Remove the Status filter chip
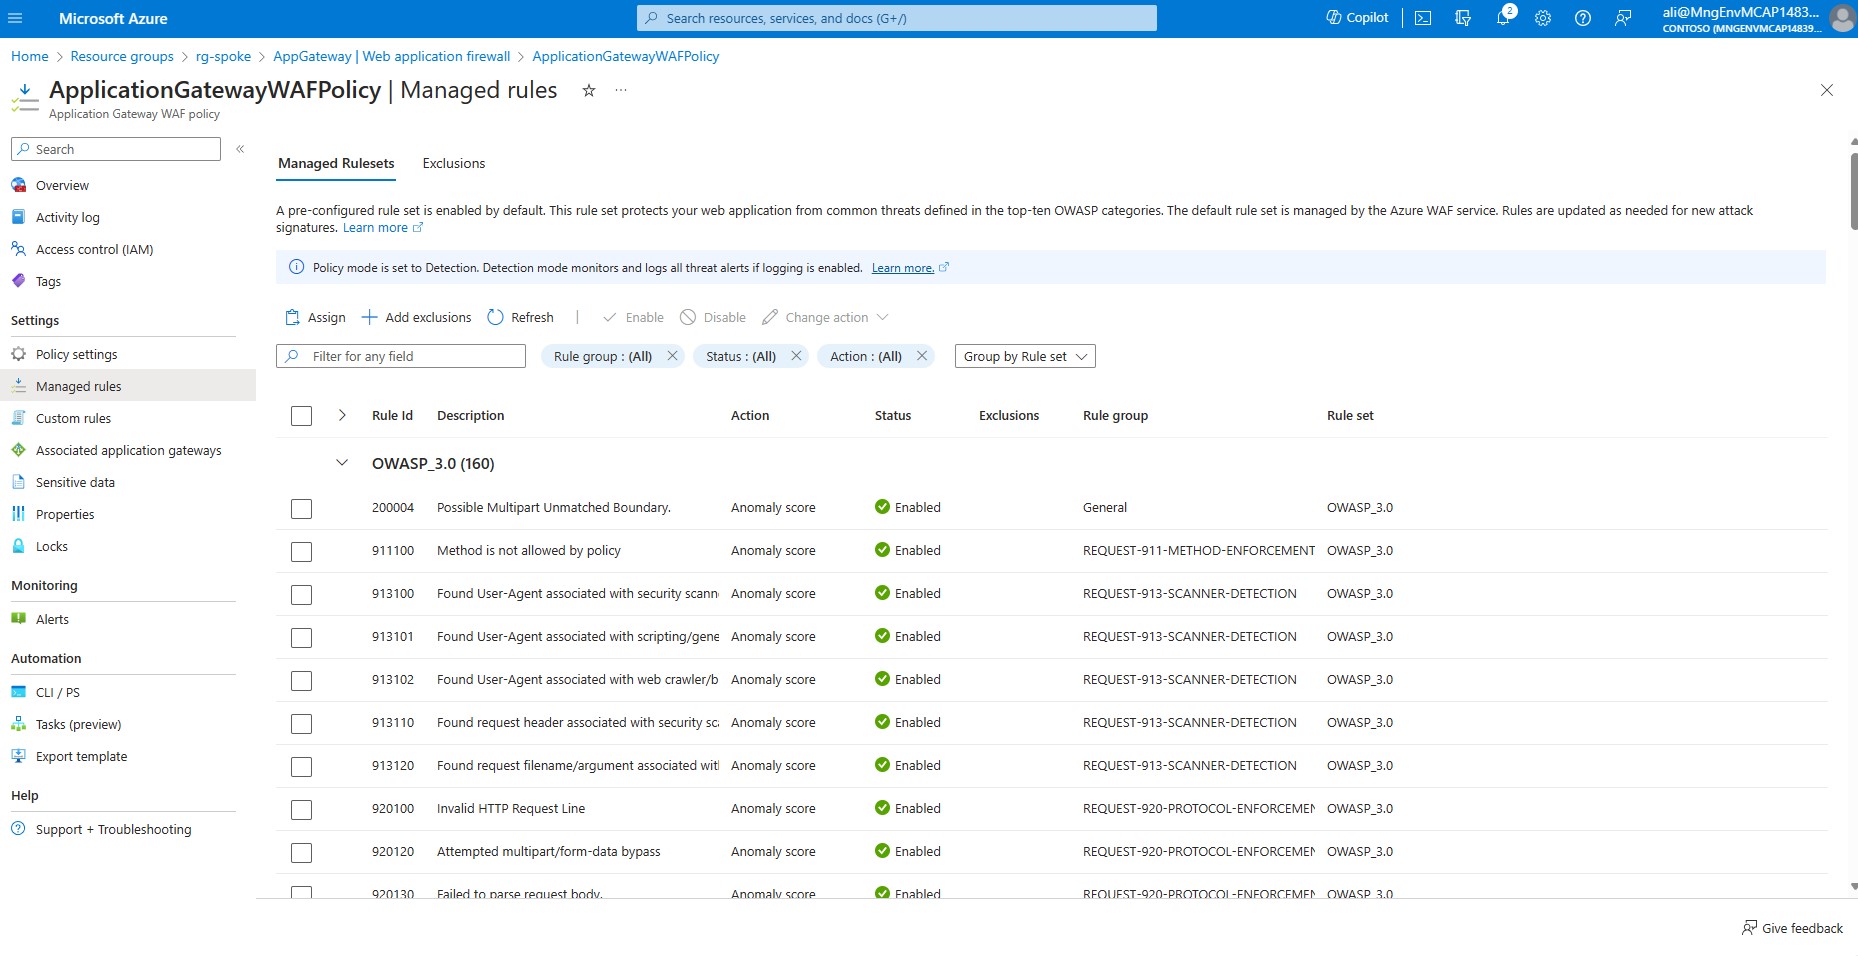Image resolution: width=1858 pixels, height=956 pixels. [x=796, y=356]
